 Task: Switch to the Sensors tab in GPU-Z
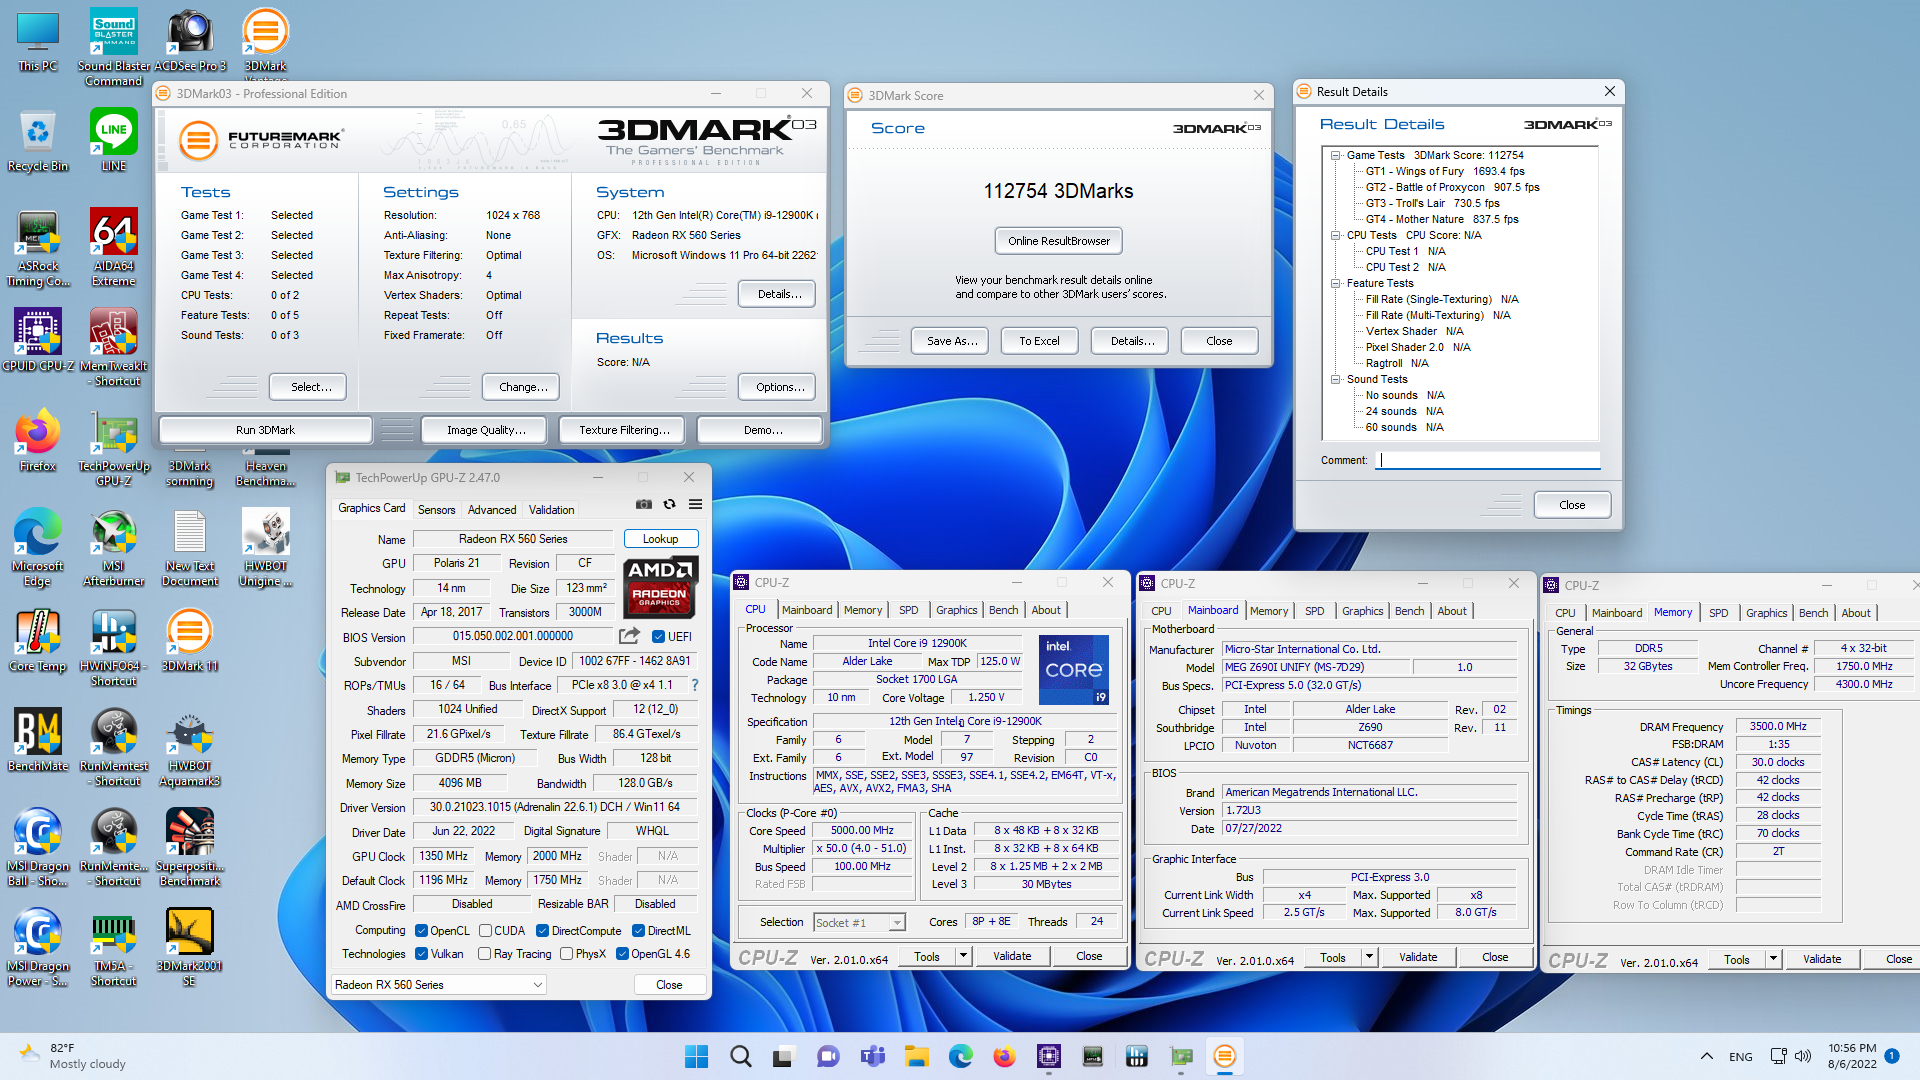click(x=436, y=509)
